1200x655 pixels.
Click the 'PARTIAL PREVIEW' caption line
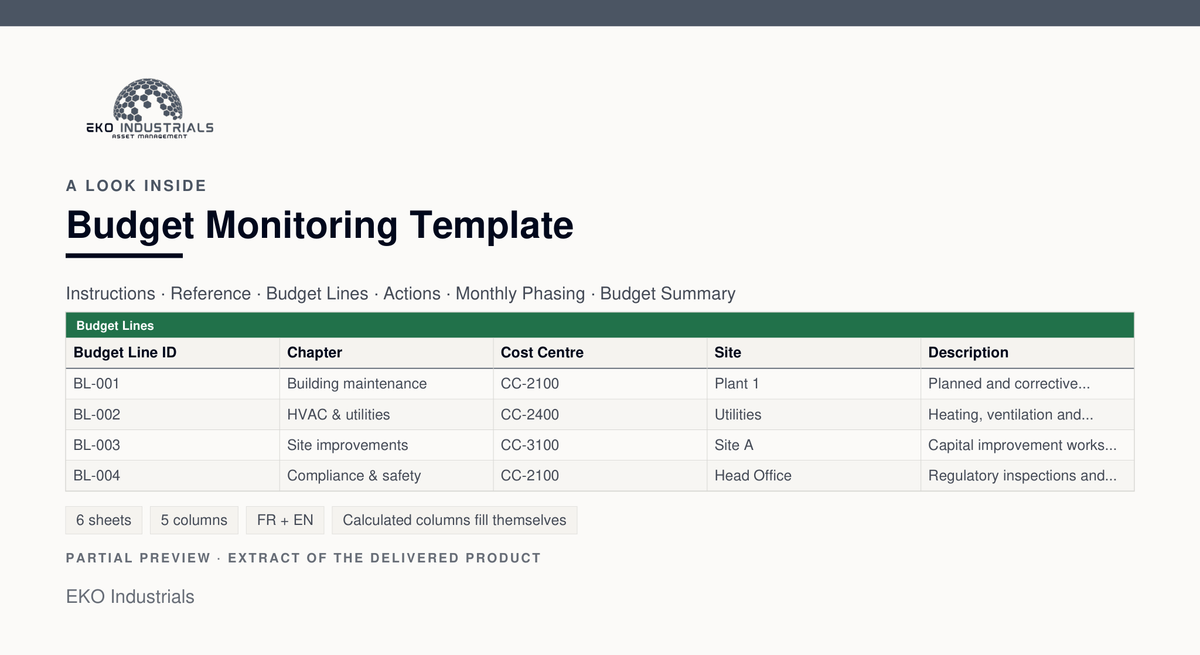[303, 558]
